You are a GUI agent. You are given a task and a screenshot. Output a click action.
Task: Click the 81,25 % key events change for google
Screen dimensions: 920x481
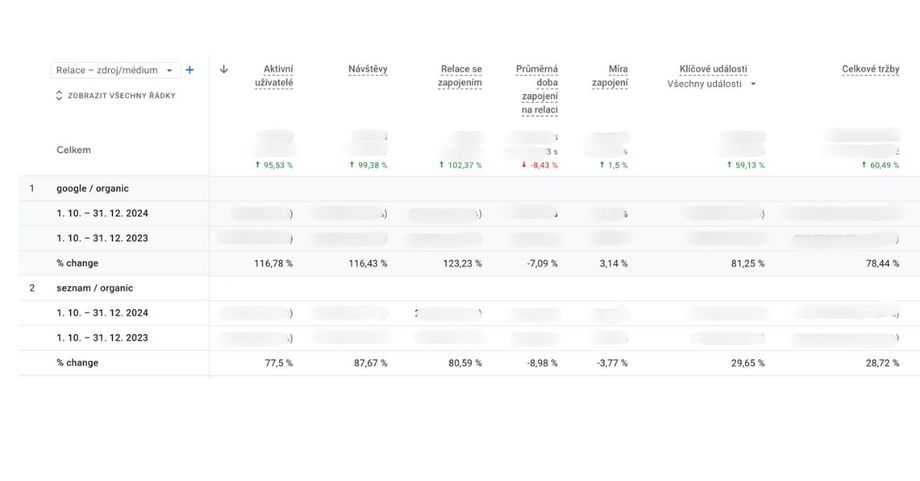(746, 263)
